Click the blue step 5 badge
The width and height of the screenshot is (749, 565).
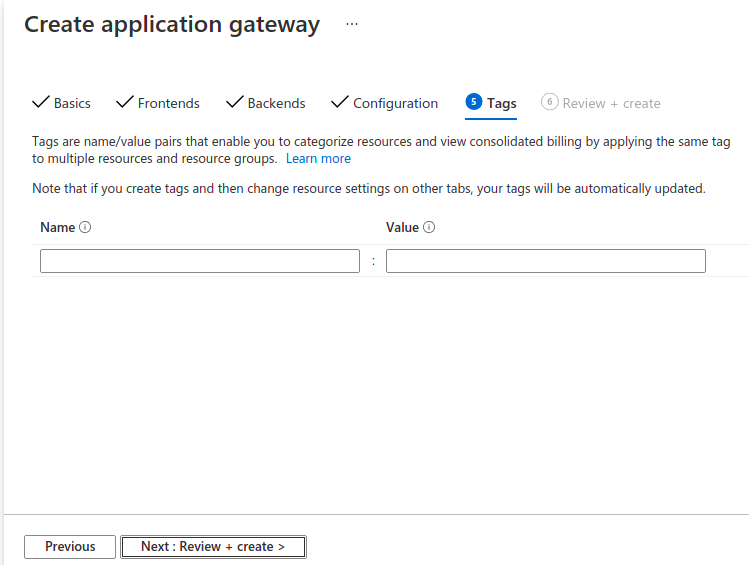tap(474, 102)
